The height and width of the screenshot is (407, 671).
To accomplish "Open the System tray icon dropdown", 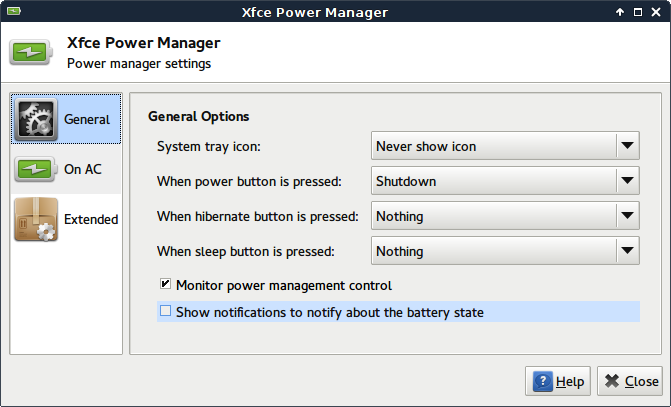I will point(505,146).
